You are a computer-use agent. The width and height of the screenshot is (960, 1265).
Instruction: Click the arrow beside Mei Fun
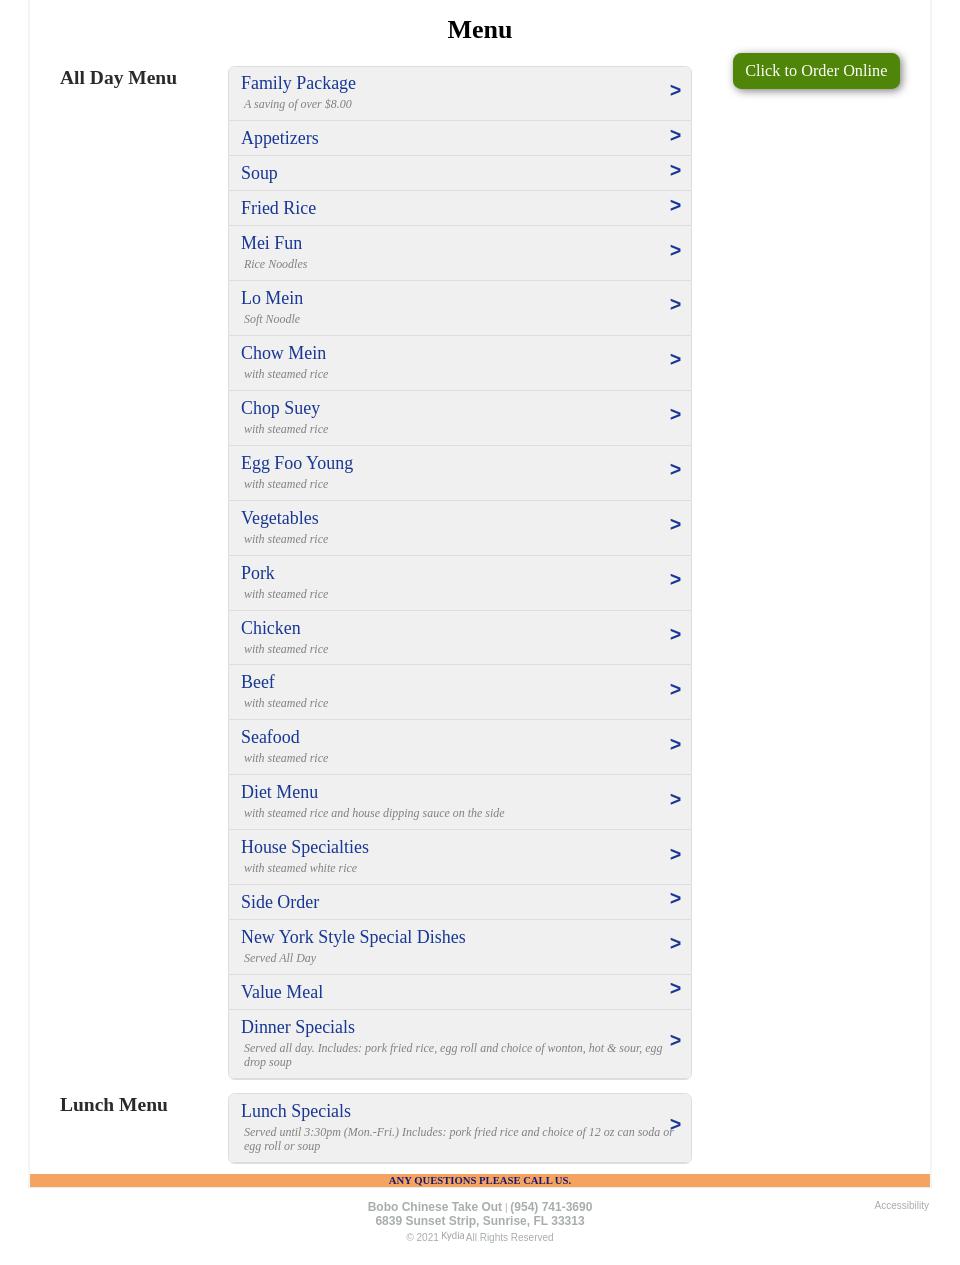tap(675, 251)
